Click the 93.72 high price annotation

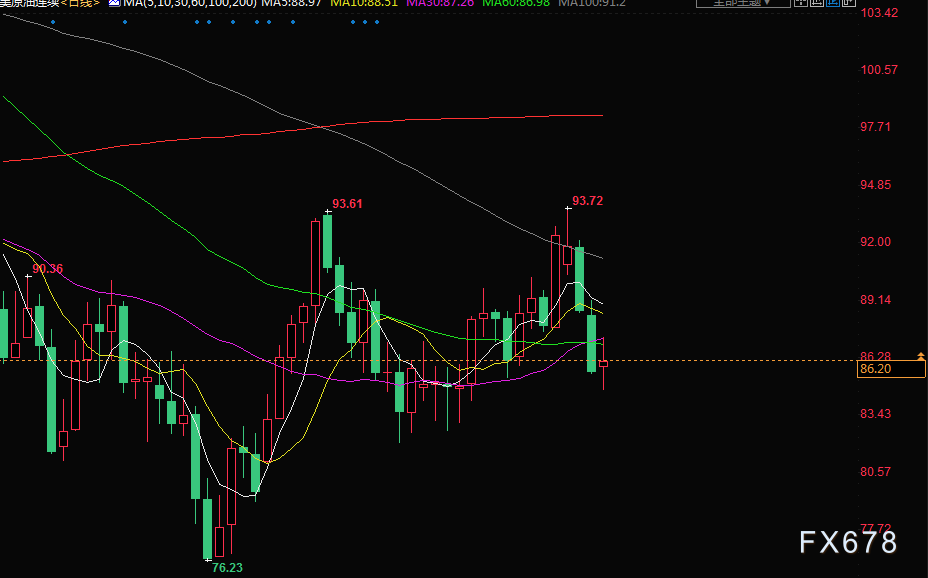point(587,201)
